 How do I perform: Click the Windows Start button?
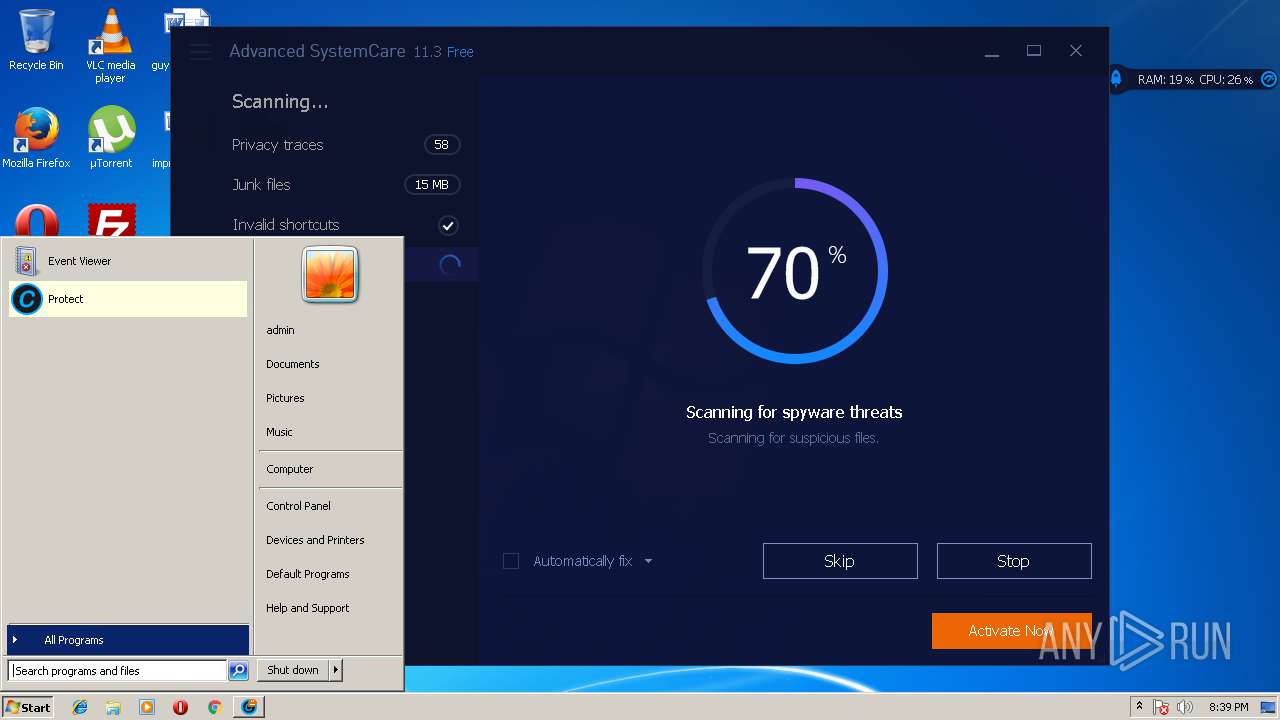click(28, 707)
